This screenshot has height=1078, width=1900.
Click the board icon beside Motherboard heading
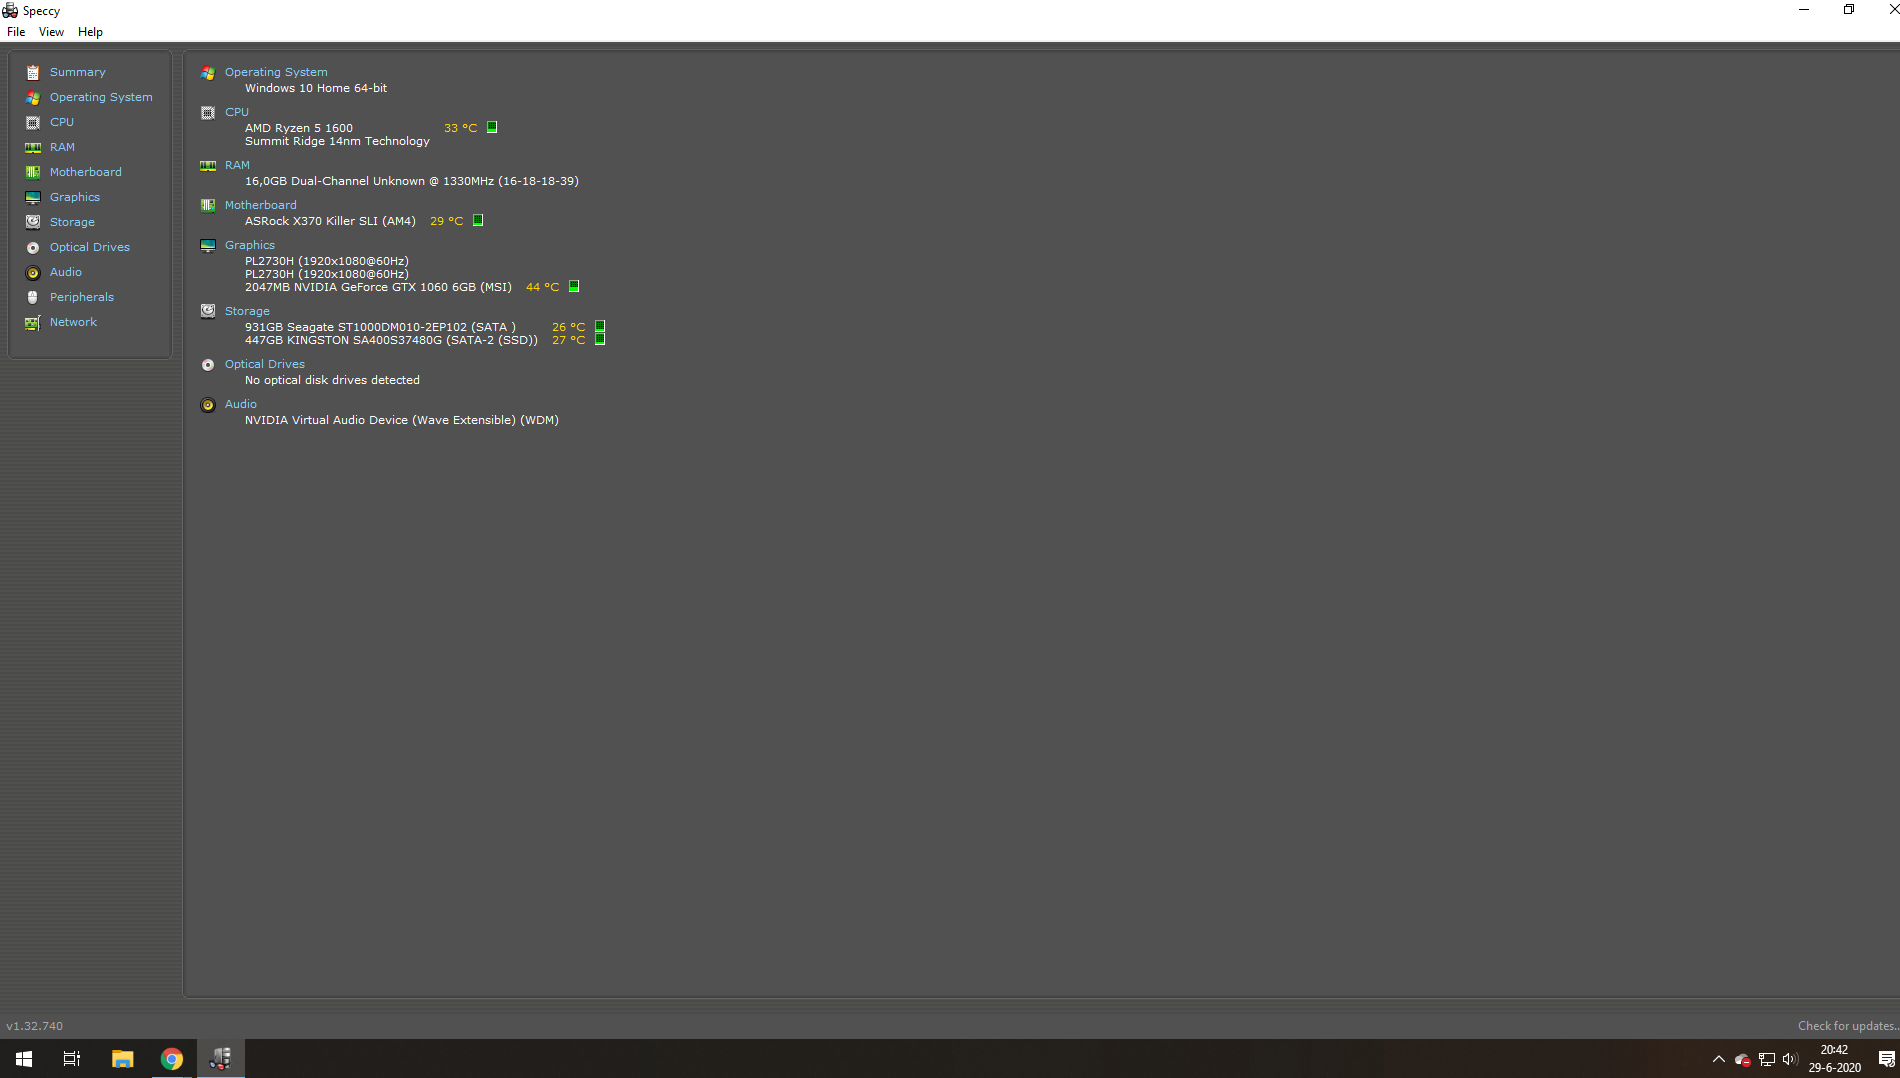coord(208,206)
